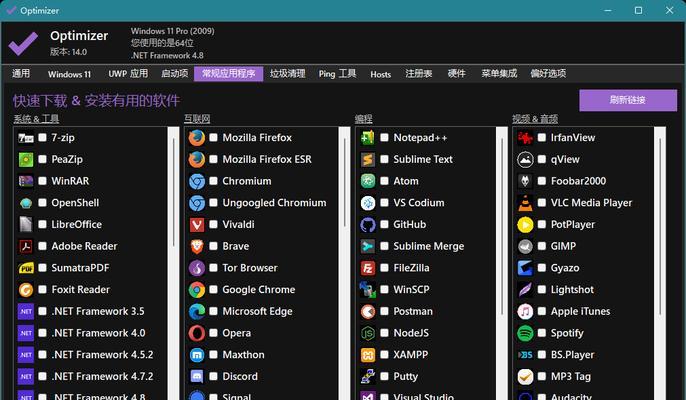Click the Foxit Reader orange icon

pos(26,290)
